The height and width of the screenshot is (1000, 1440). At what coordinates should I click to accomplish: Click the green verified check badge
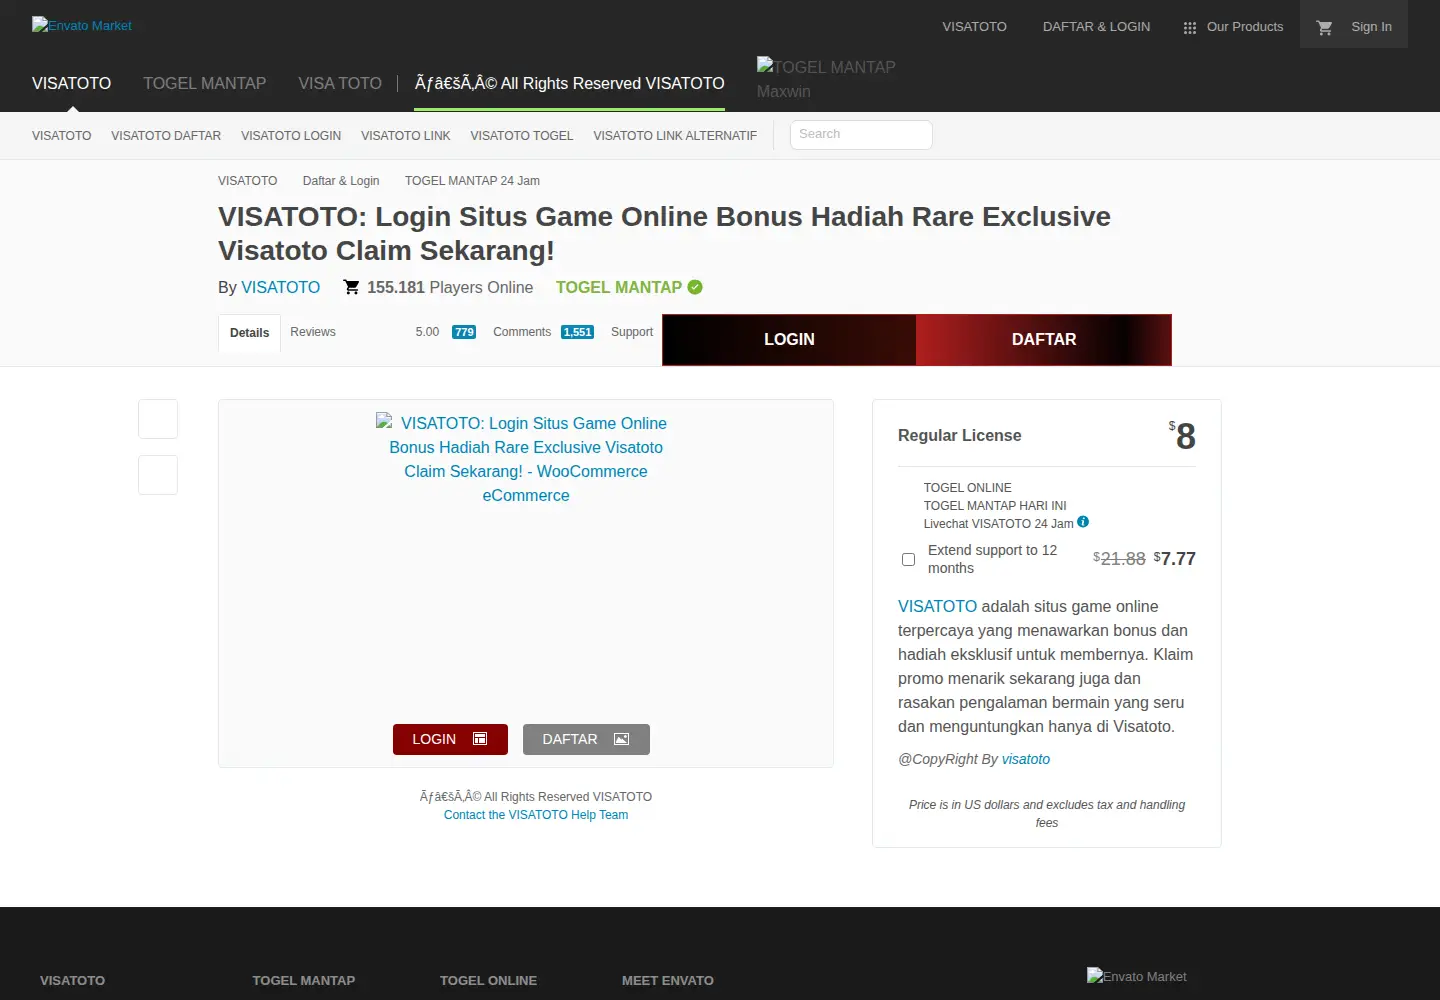tap(695, 287)
